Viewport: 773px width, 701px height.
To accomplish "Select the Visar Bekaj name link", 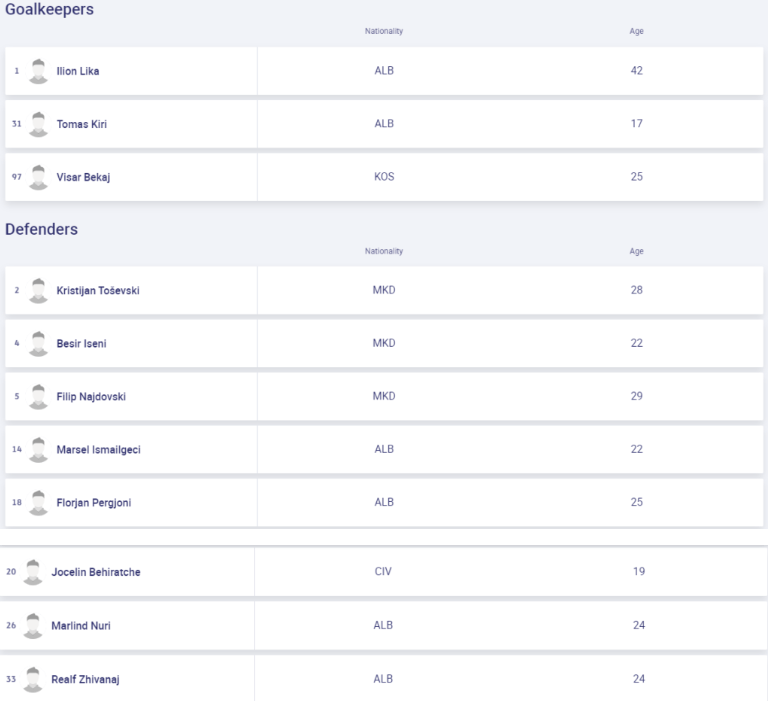I will point(84,177).
